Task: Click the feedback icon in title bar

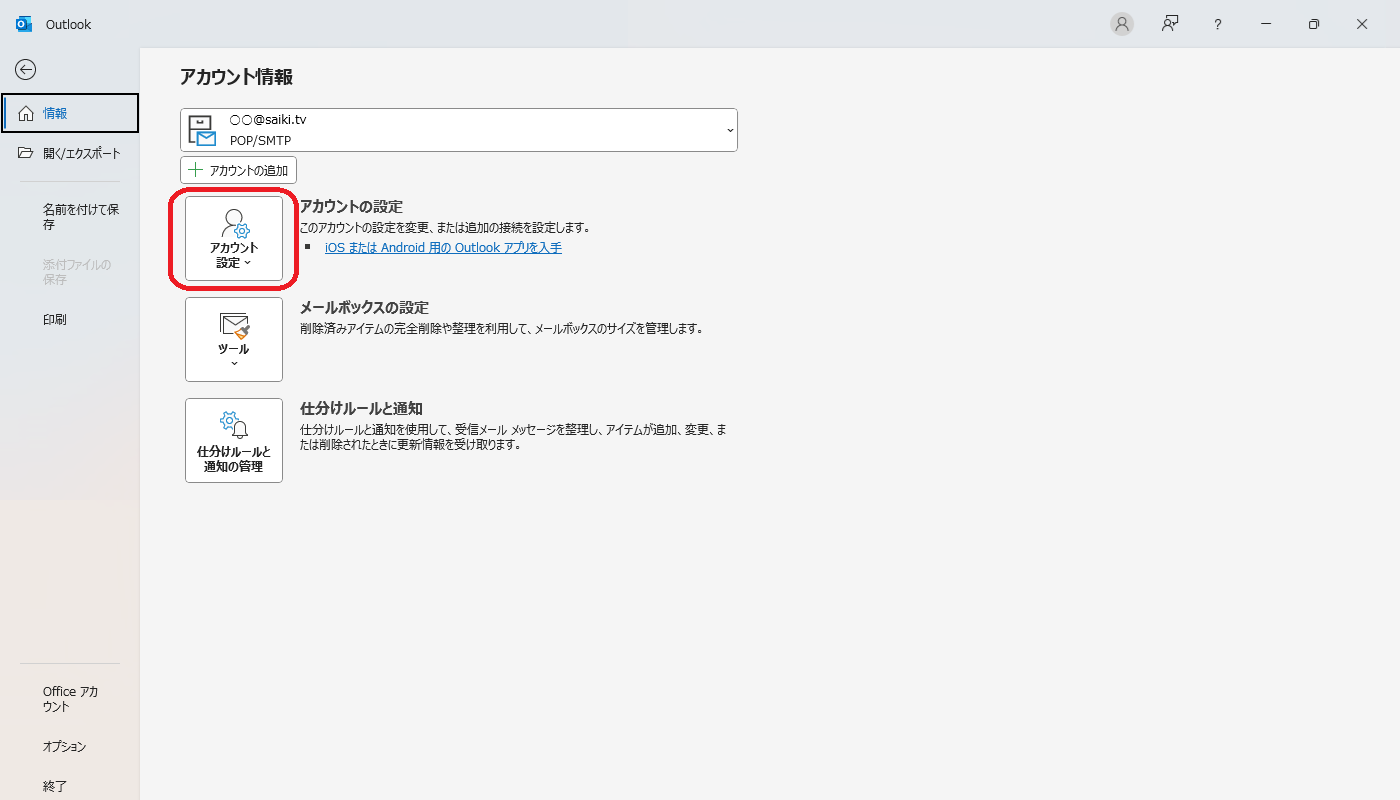Action: click(x=1169, y=24)
